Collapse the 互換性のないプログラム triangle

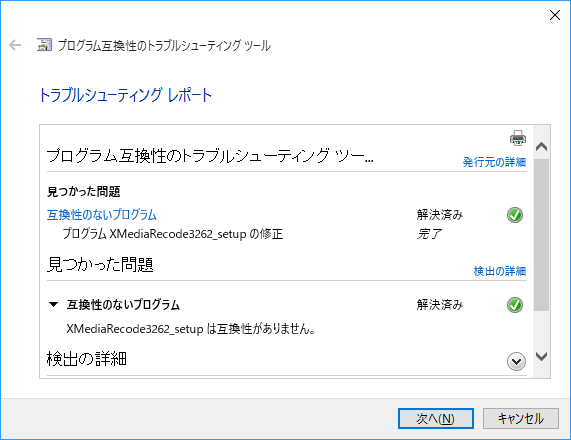[x=54, y=305]
